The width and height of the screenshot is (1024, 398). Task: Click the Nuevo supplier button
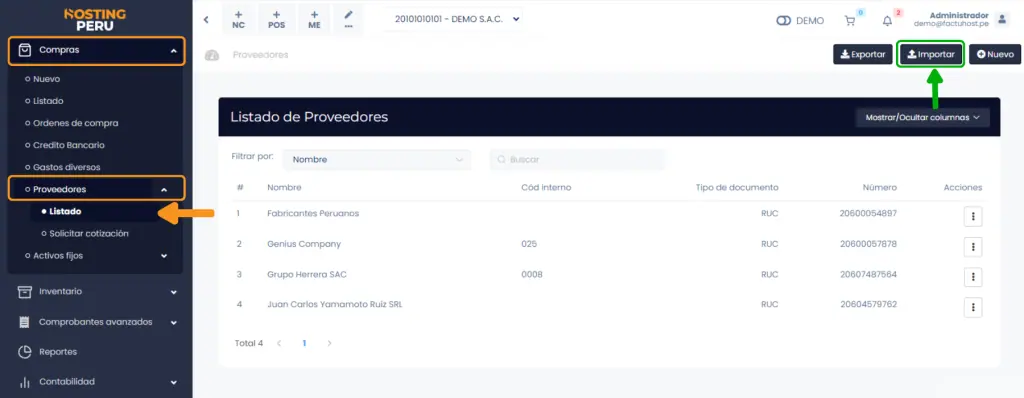click(995, 54)
